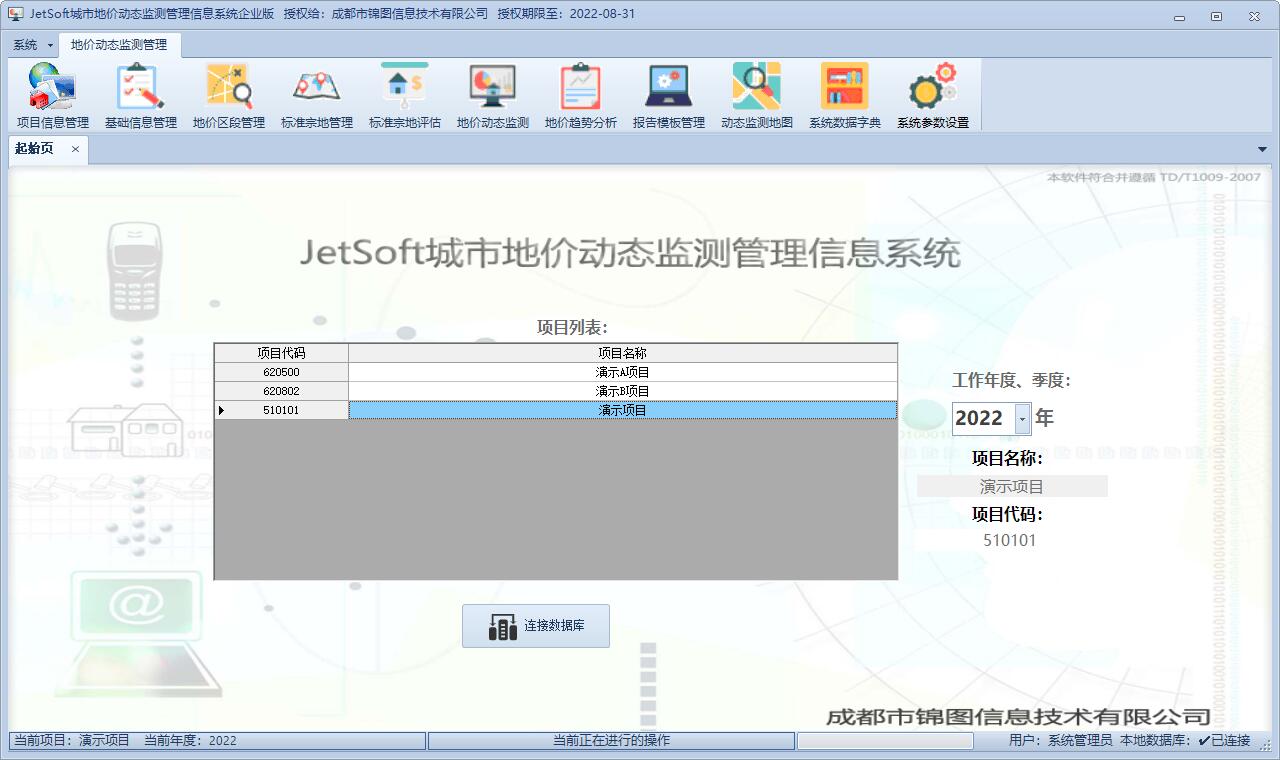Select project code cell 510101
The height and width of the screenshot is (760, 1280).
click(281, 410)
